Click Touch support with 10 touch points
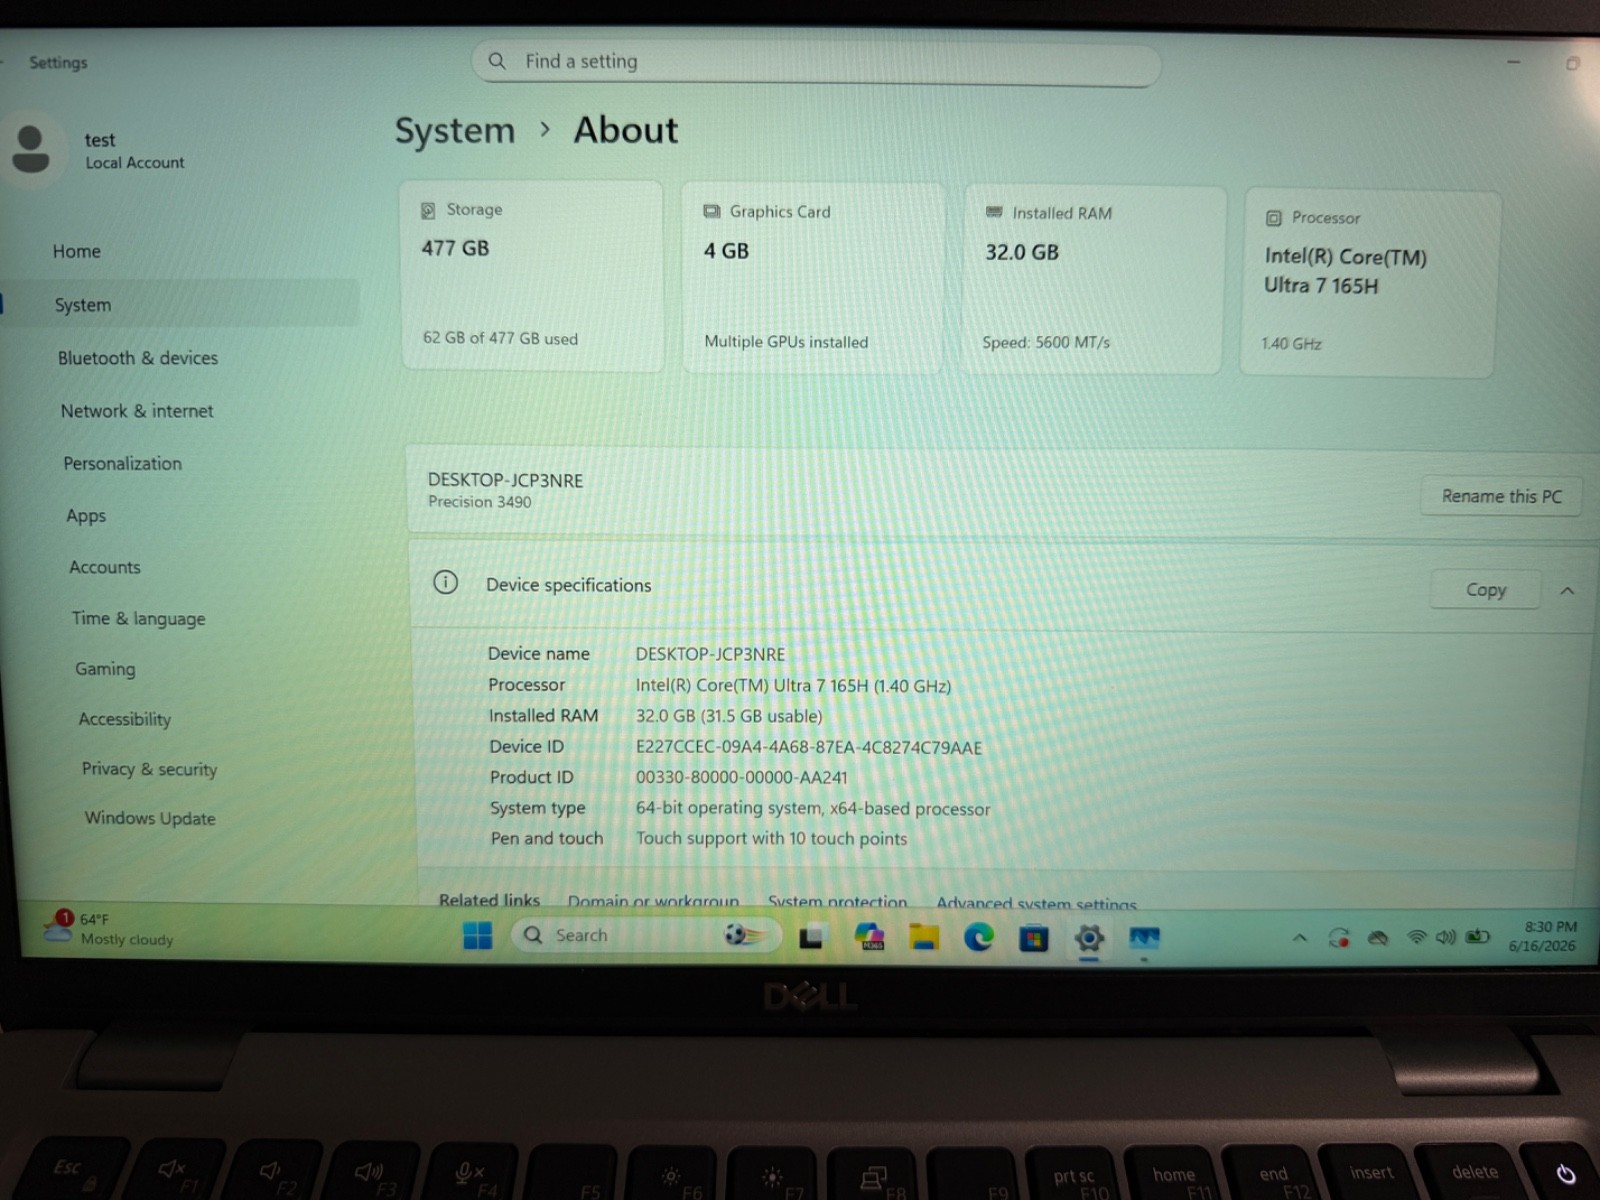 point(772,838)
